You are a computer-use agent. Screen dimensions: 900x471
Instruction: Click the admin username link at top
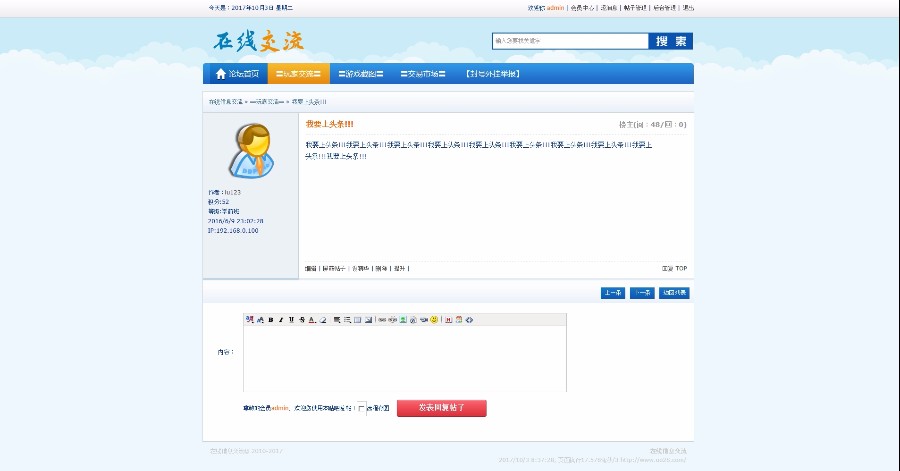coord(555,8)
